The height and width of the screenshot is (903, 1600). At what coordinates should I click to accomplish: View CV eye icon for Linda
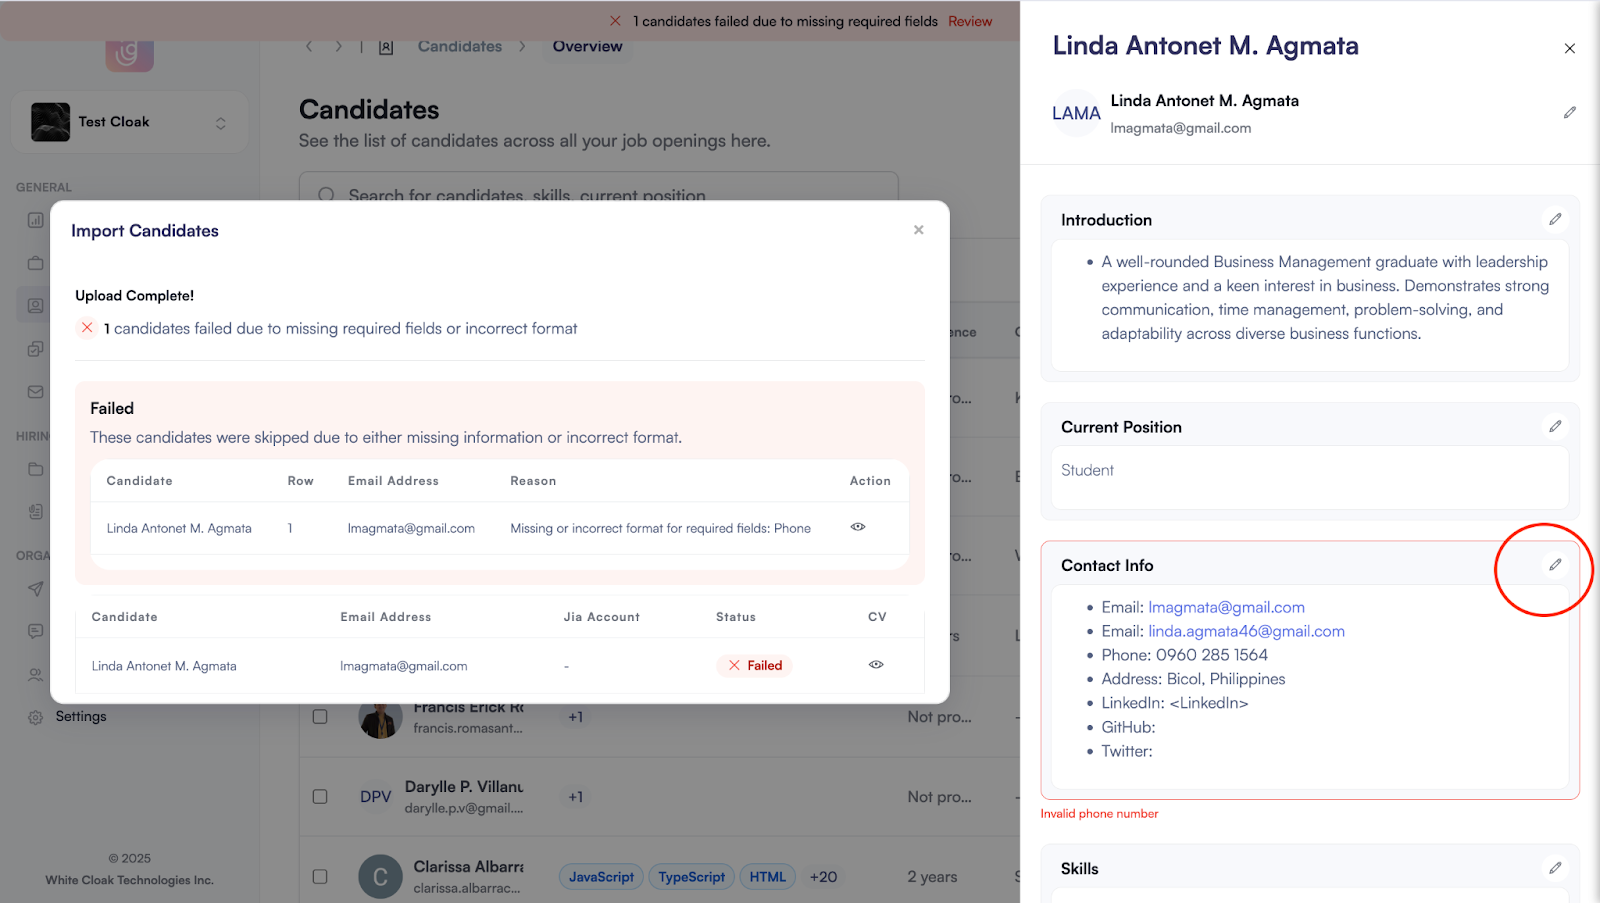(876, 665)
